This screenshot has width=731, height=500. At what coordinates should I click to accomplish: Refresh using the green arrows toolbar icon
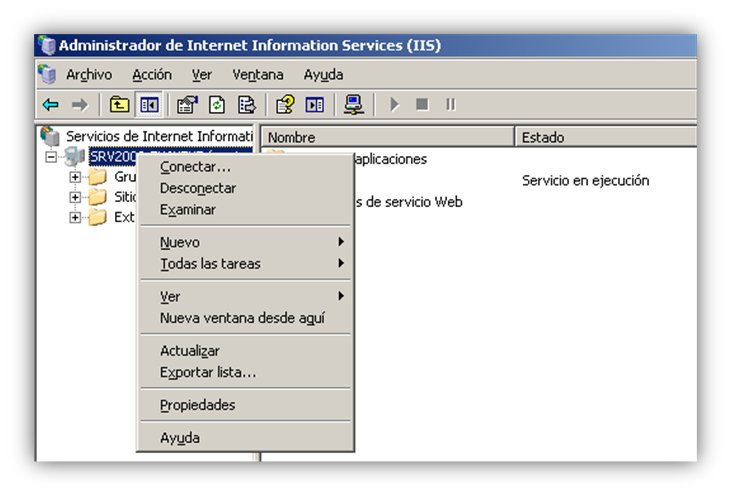(217, 105)
